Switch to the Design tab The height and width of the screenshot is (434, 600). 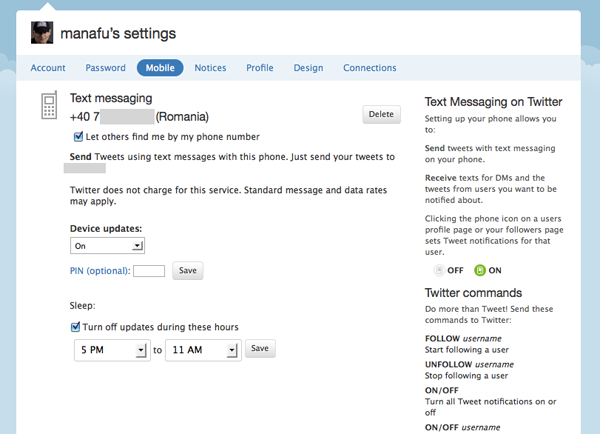pos(308,68)
